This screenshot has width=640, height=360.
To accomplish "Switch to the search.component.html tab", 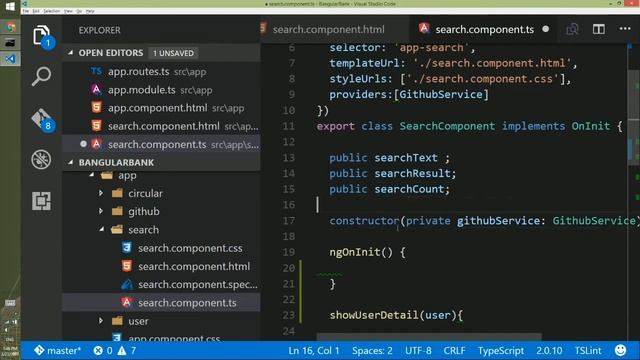I will click(x=328, y=29).
